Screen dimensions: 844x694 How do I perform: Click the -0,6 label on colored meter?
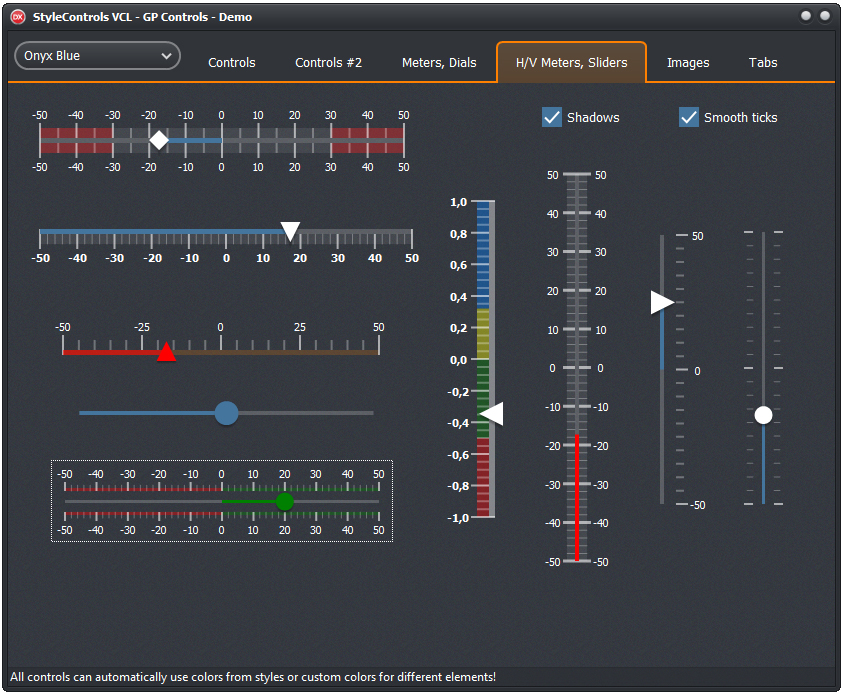tap(457, 455)
